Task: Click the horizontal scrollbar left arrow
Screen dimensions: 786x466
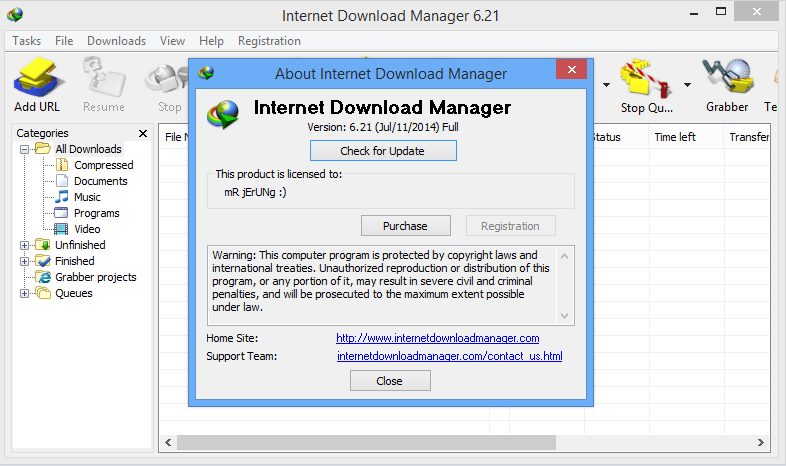Action: [168, 442]
